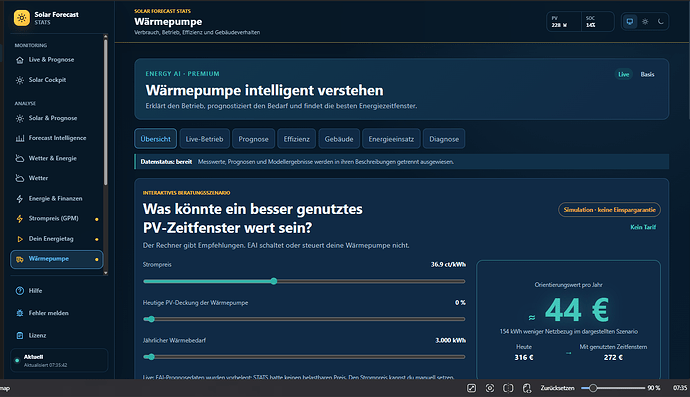Click the sidebar vertical scrollbar

click(106, 112)
